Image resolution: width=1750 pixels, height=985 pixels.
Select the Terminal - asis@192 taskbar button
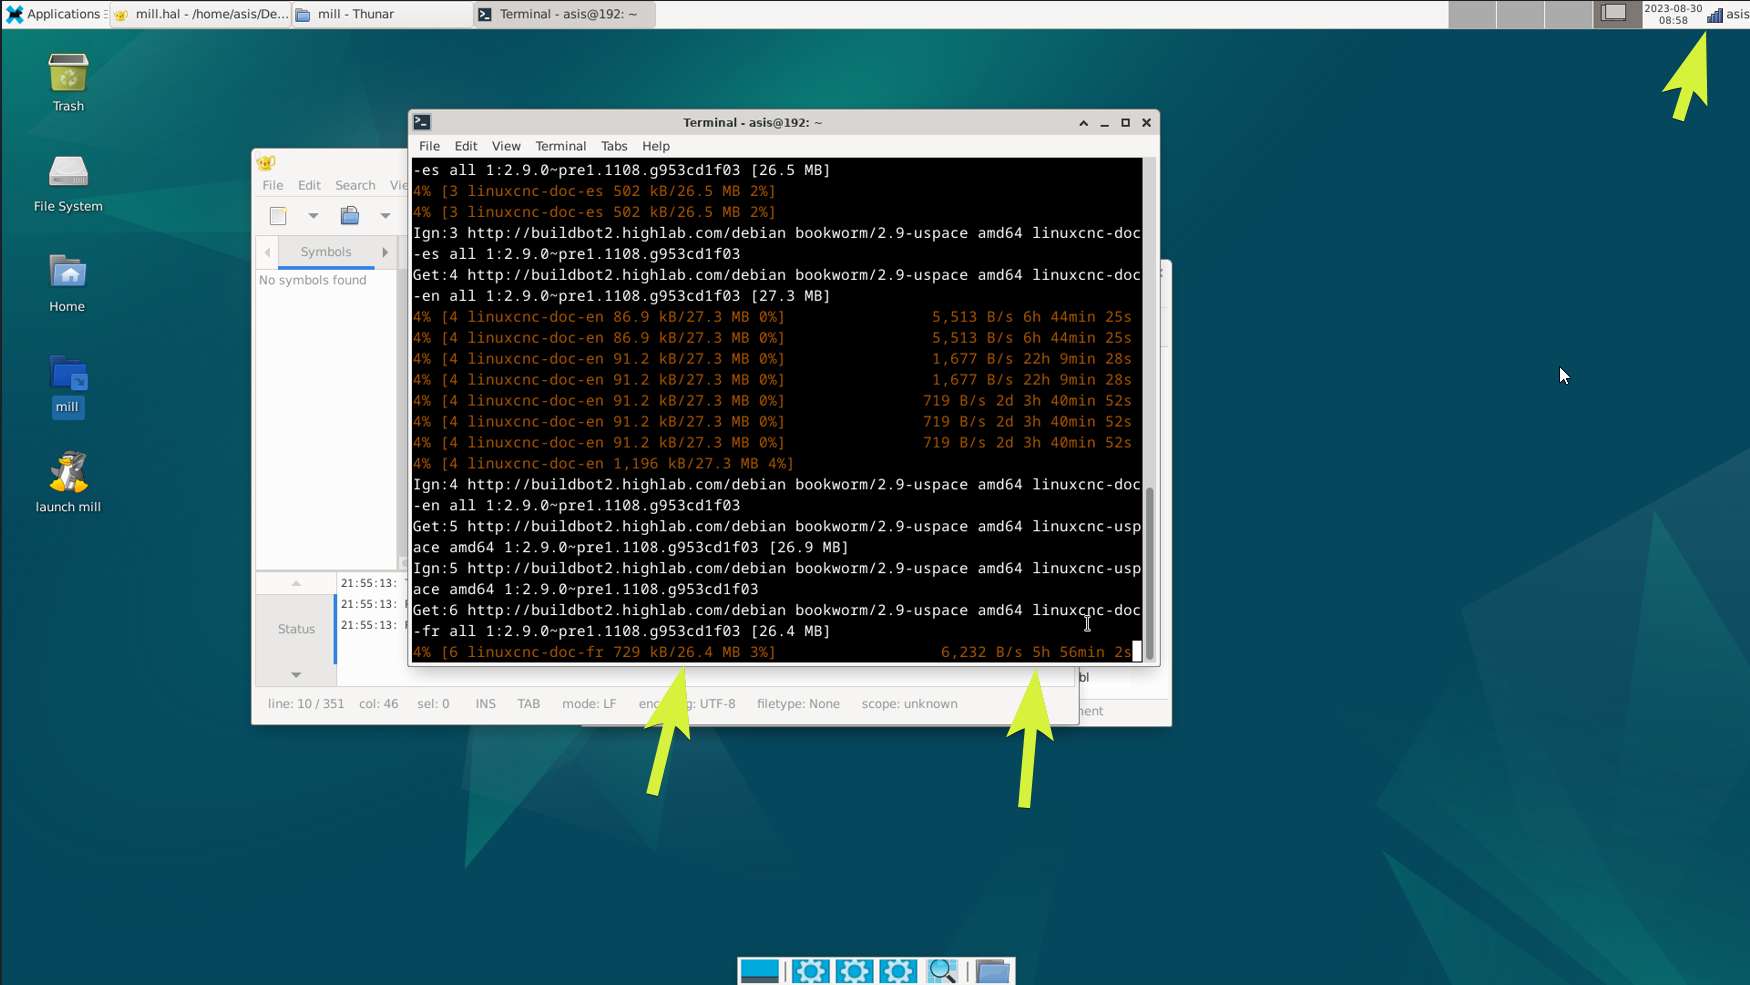pyautogui.click(x=564, y=14)
